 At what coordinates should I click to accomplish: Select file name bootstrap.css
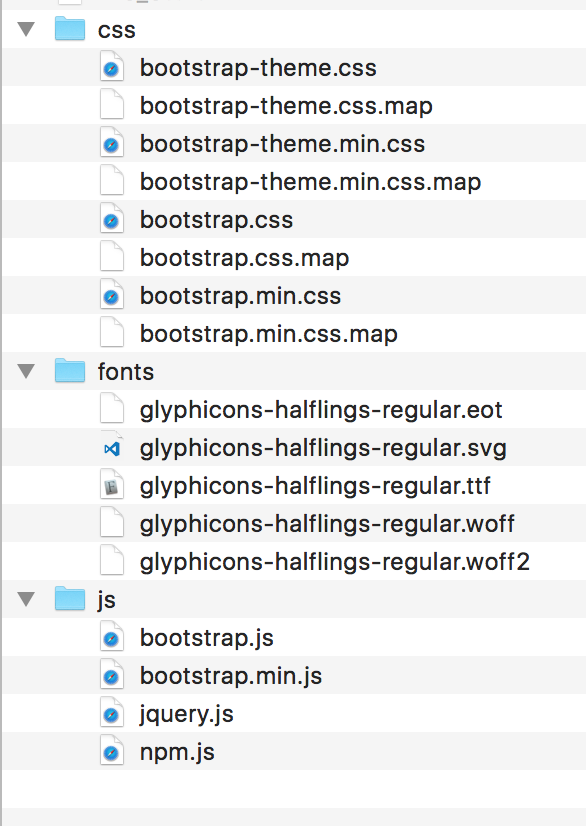click(217, 220)
